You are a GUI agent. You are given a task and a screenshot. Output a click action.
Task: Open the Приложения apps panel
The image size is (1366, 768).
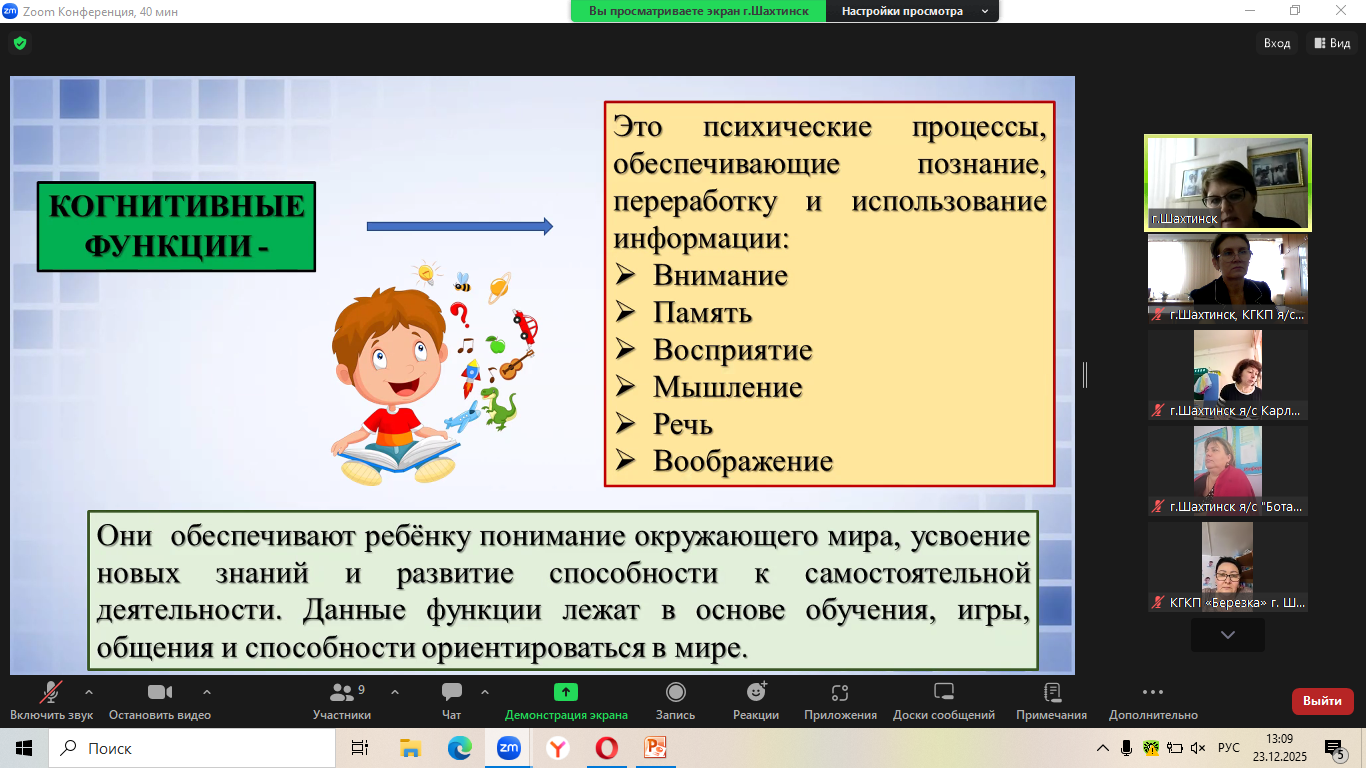(x=840, y=693)
